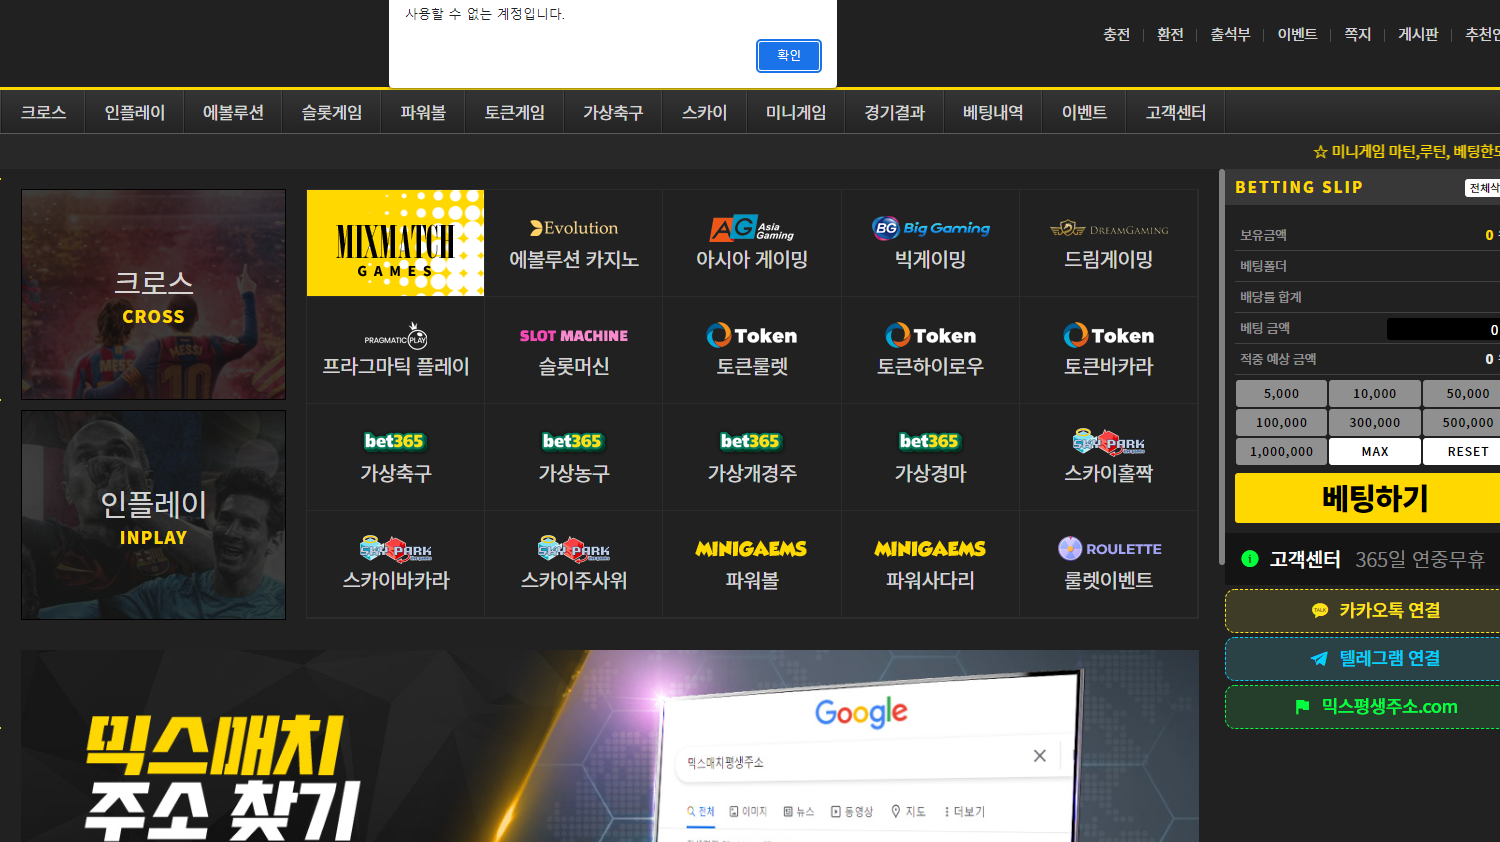Add 10,000 to bet amount
1500x842 pixels.
tap(1375, 394)
